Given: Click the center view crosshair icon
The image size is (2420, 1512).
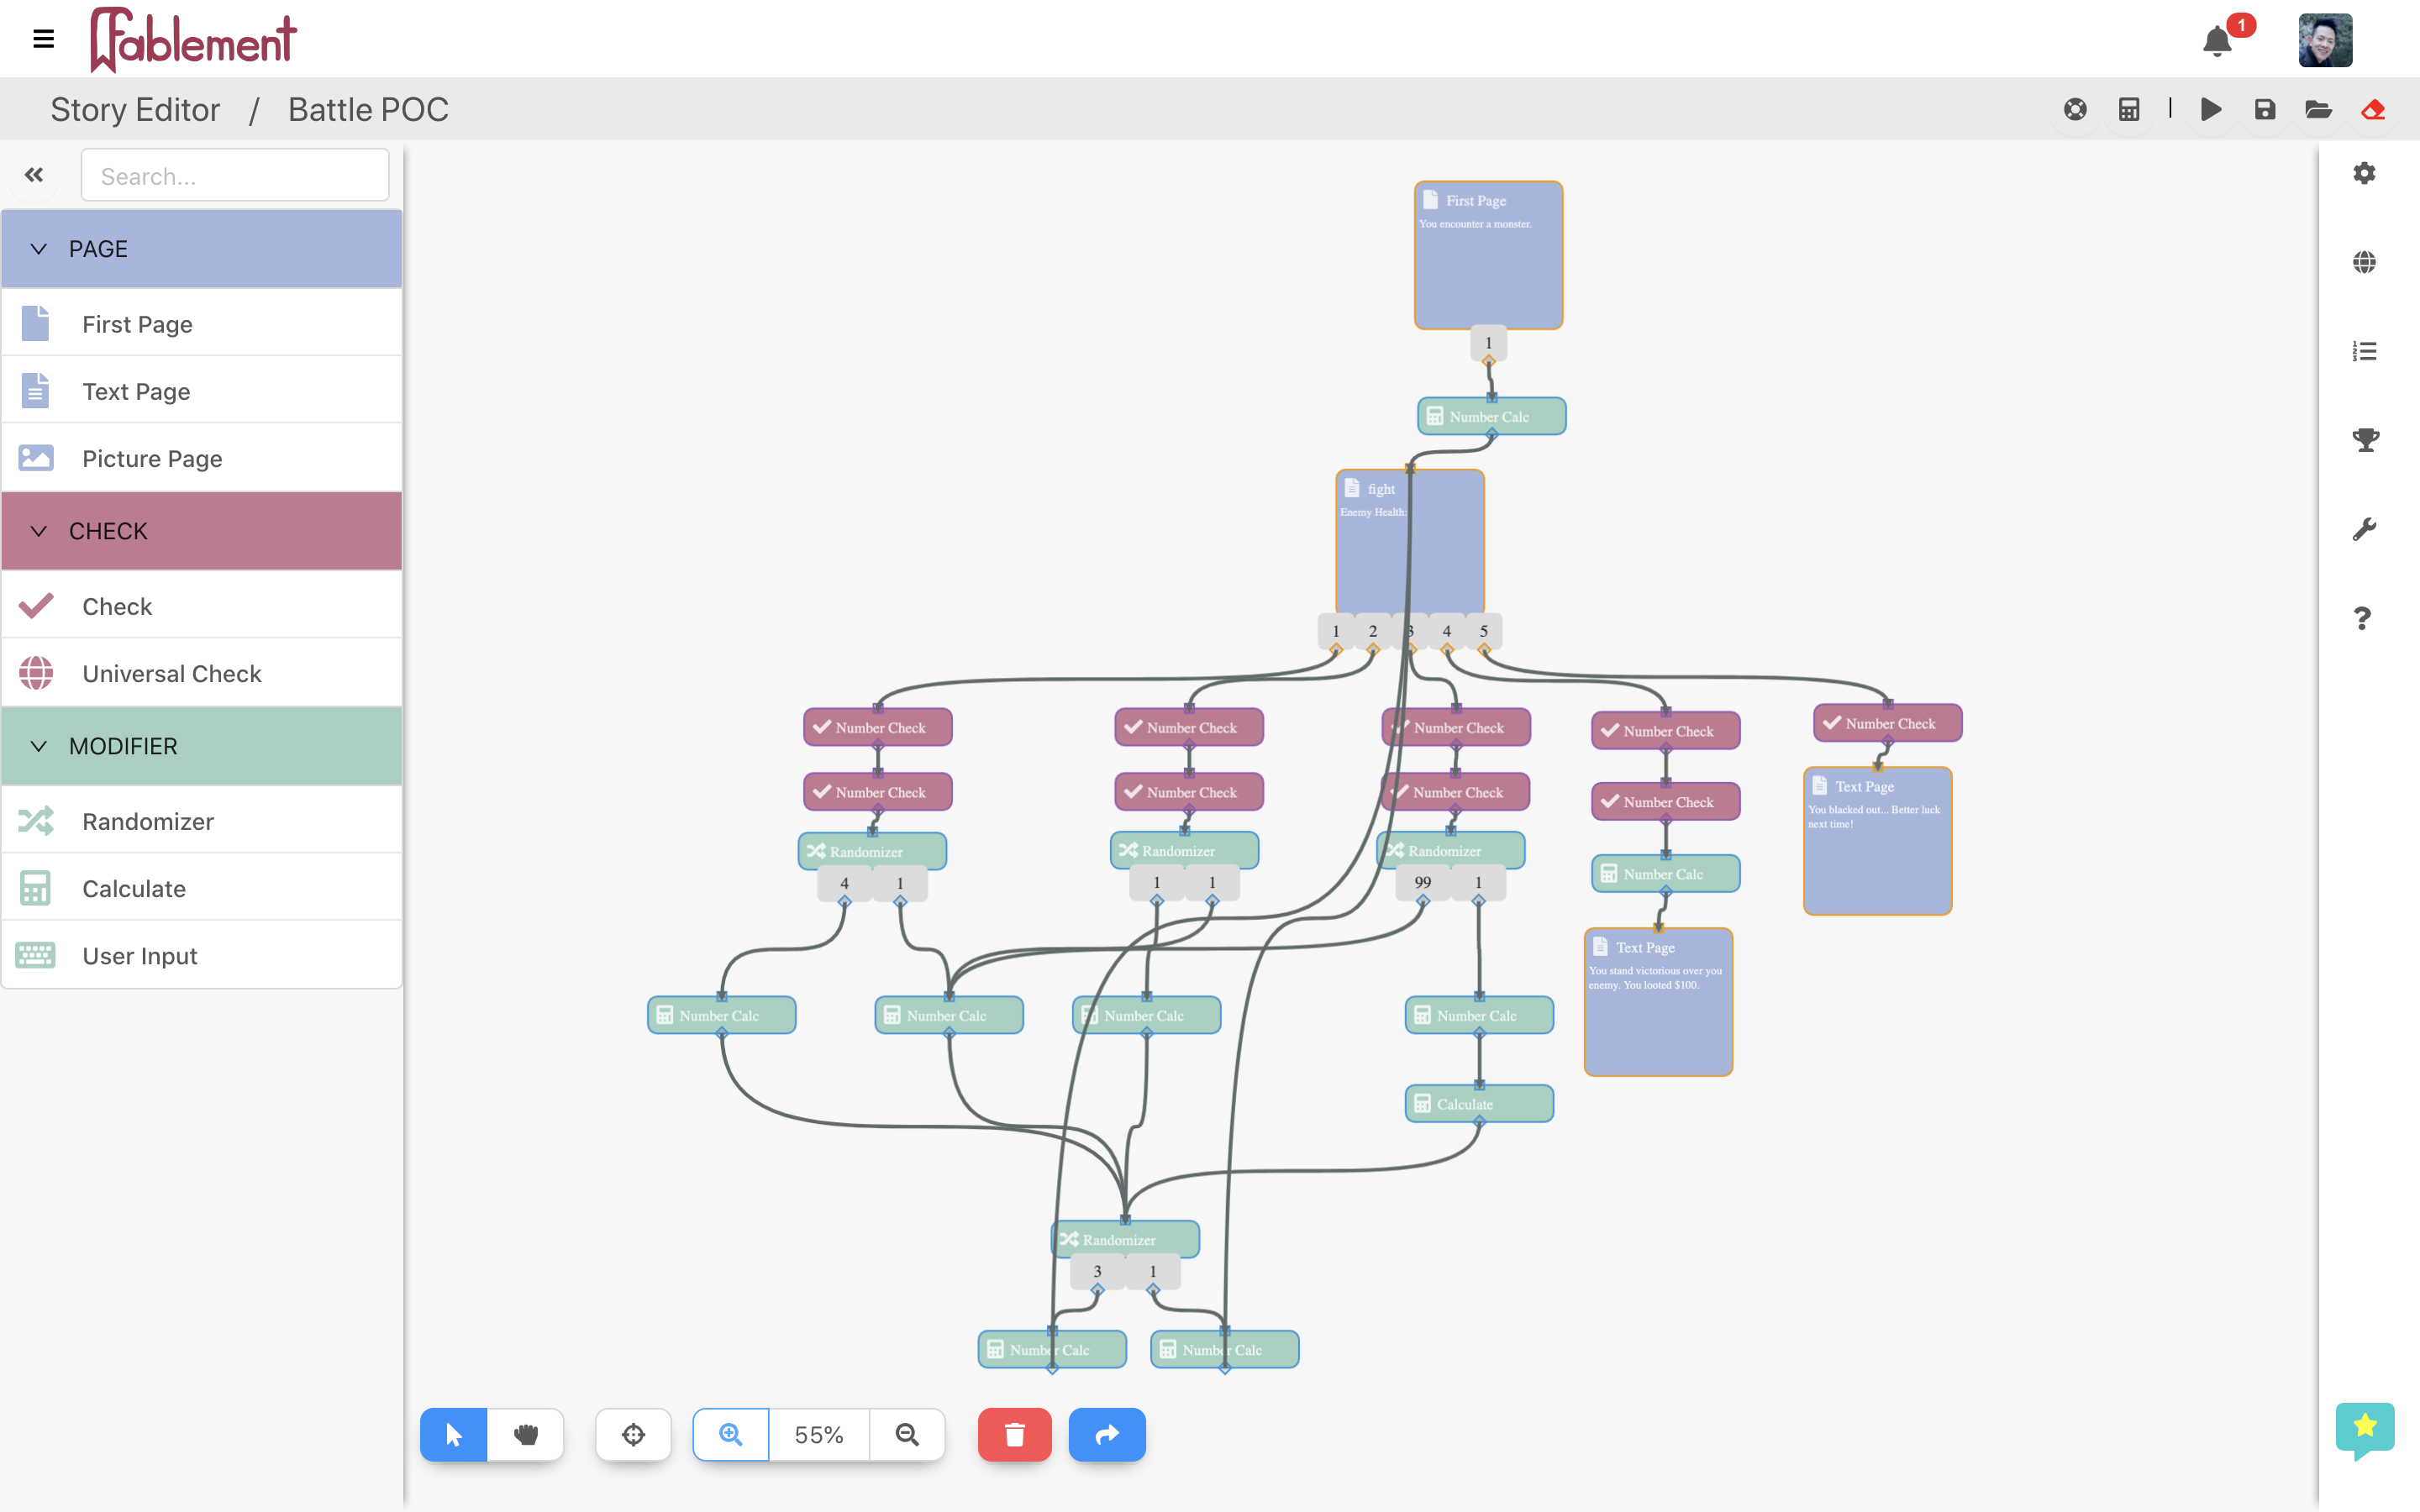Looking at the screenshot, I should coord(633,1434).
